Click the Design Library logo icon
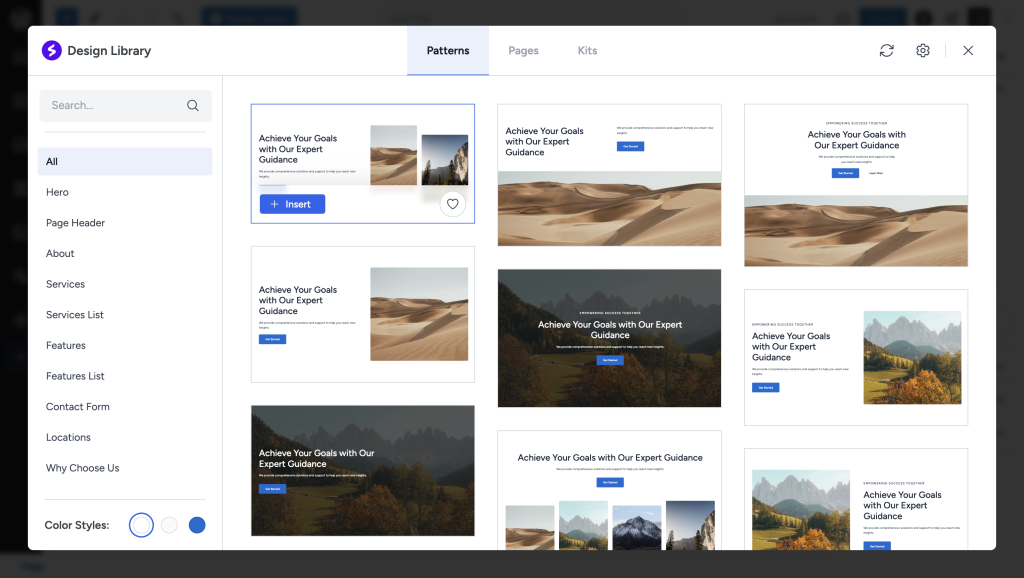Screen dimensions: 1024x578 tap(52, 51)
